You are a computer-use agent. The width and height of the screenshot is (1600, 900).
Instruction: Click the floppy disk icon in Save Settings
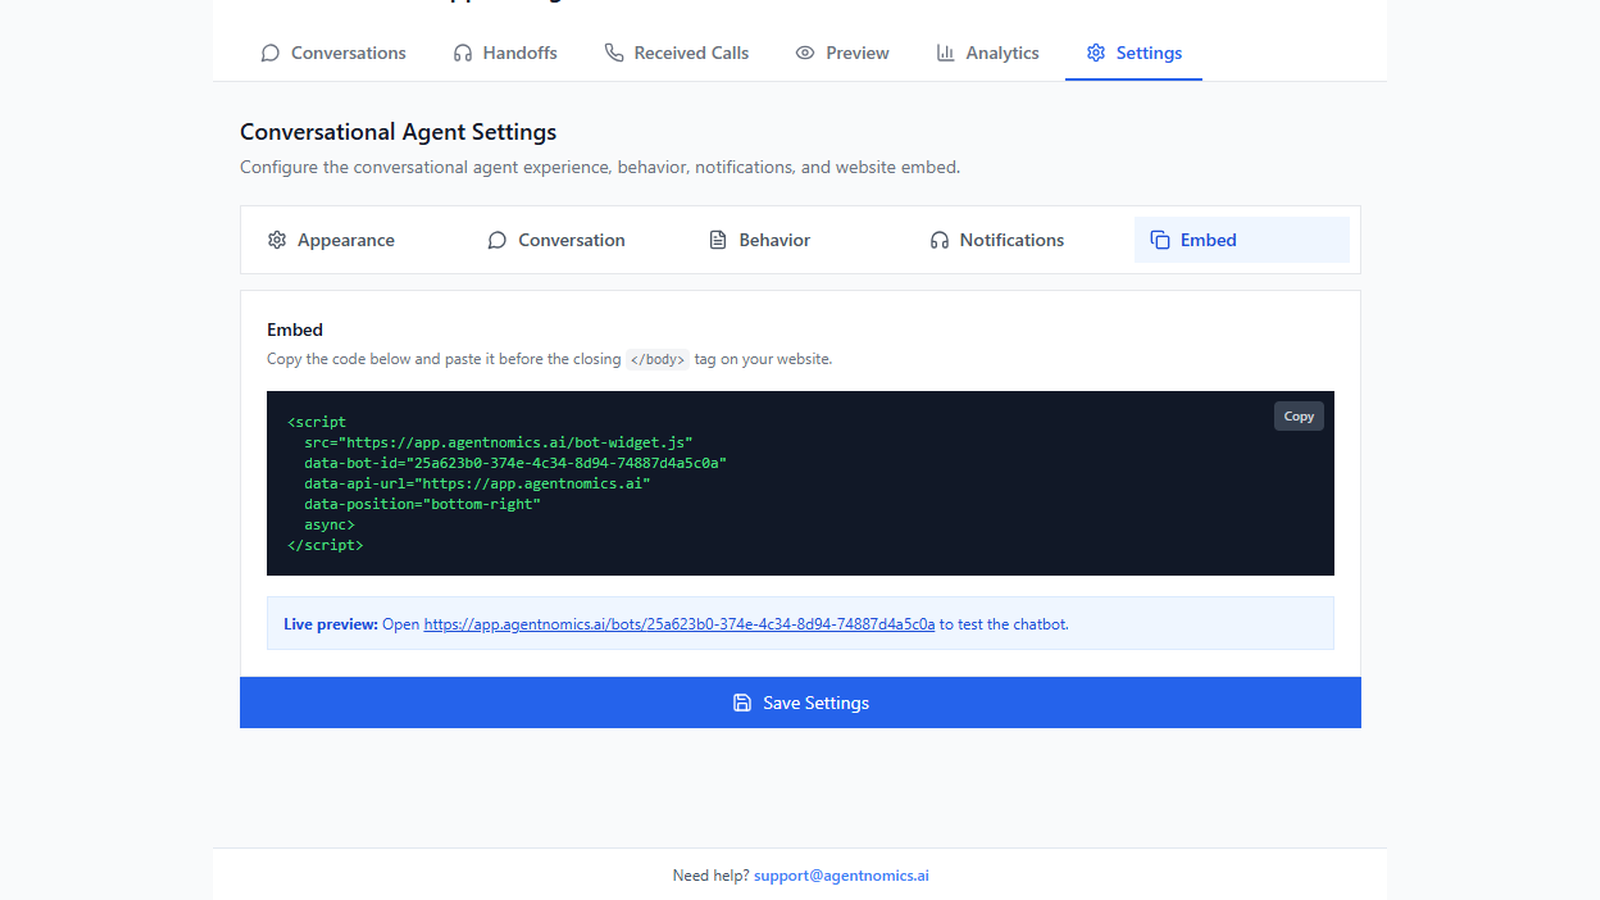tap(742, 703)
